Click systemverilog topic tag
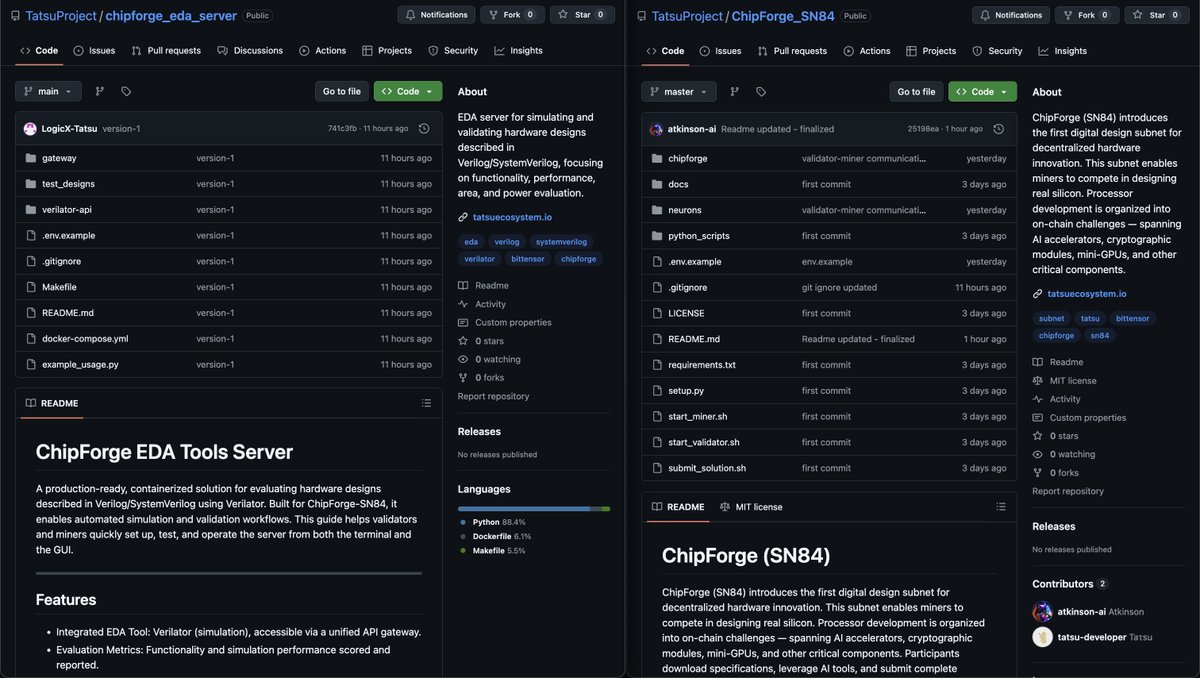1200x678 pixels. coord(561,242)
